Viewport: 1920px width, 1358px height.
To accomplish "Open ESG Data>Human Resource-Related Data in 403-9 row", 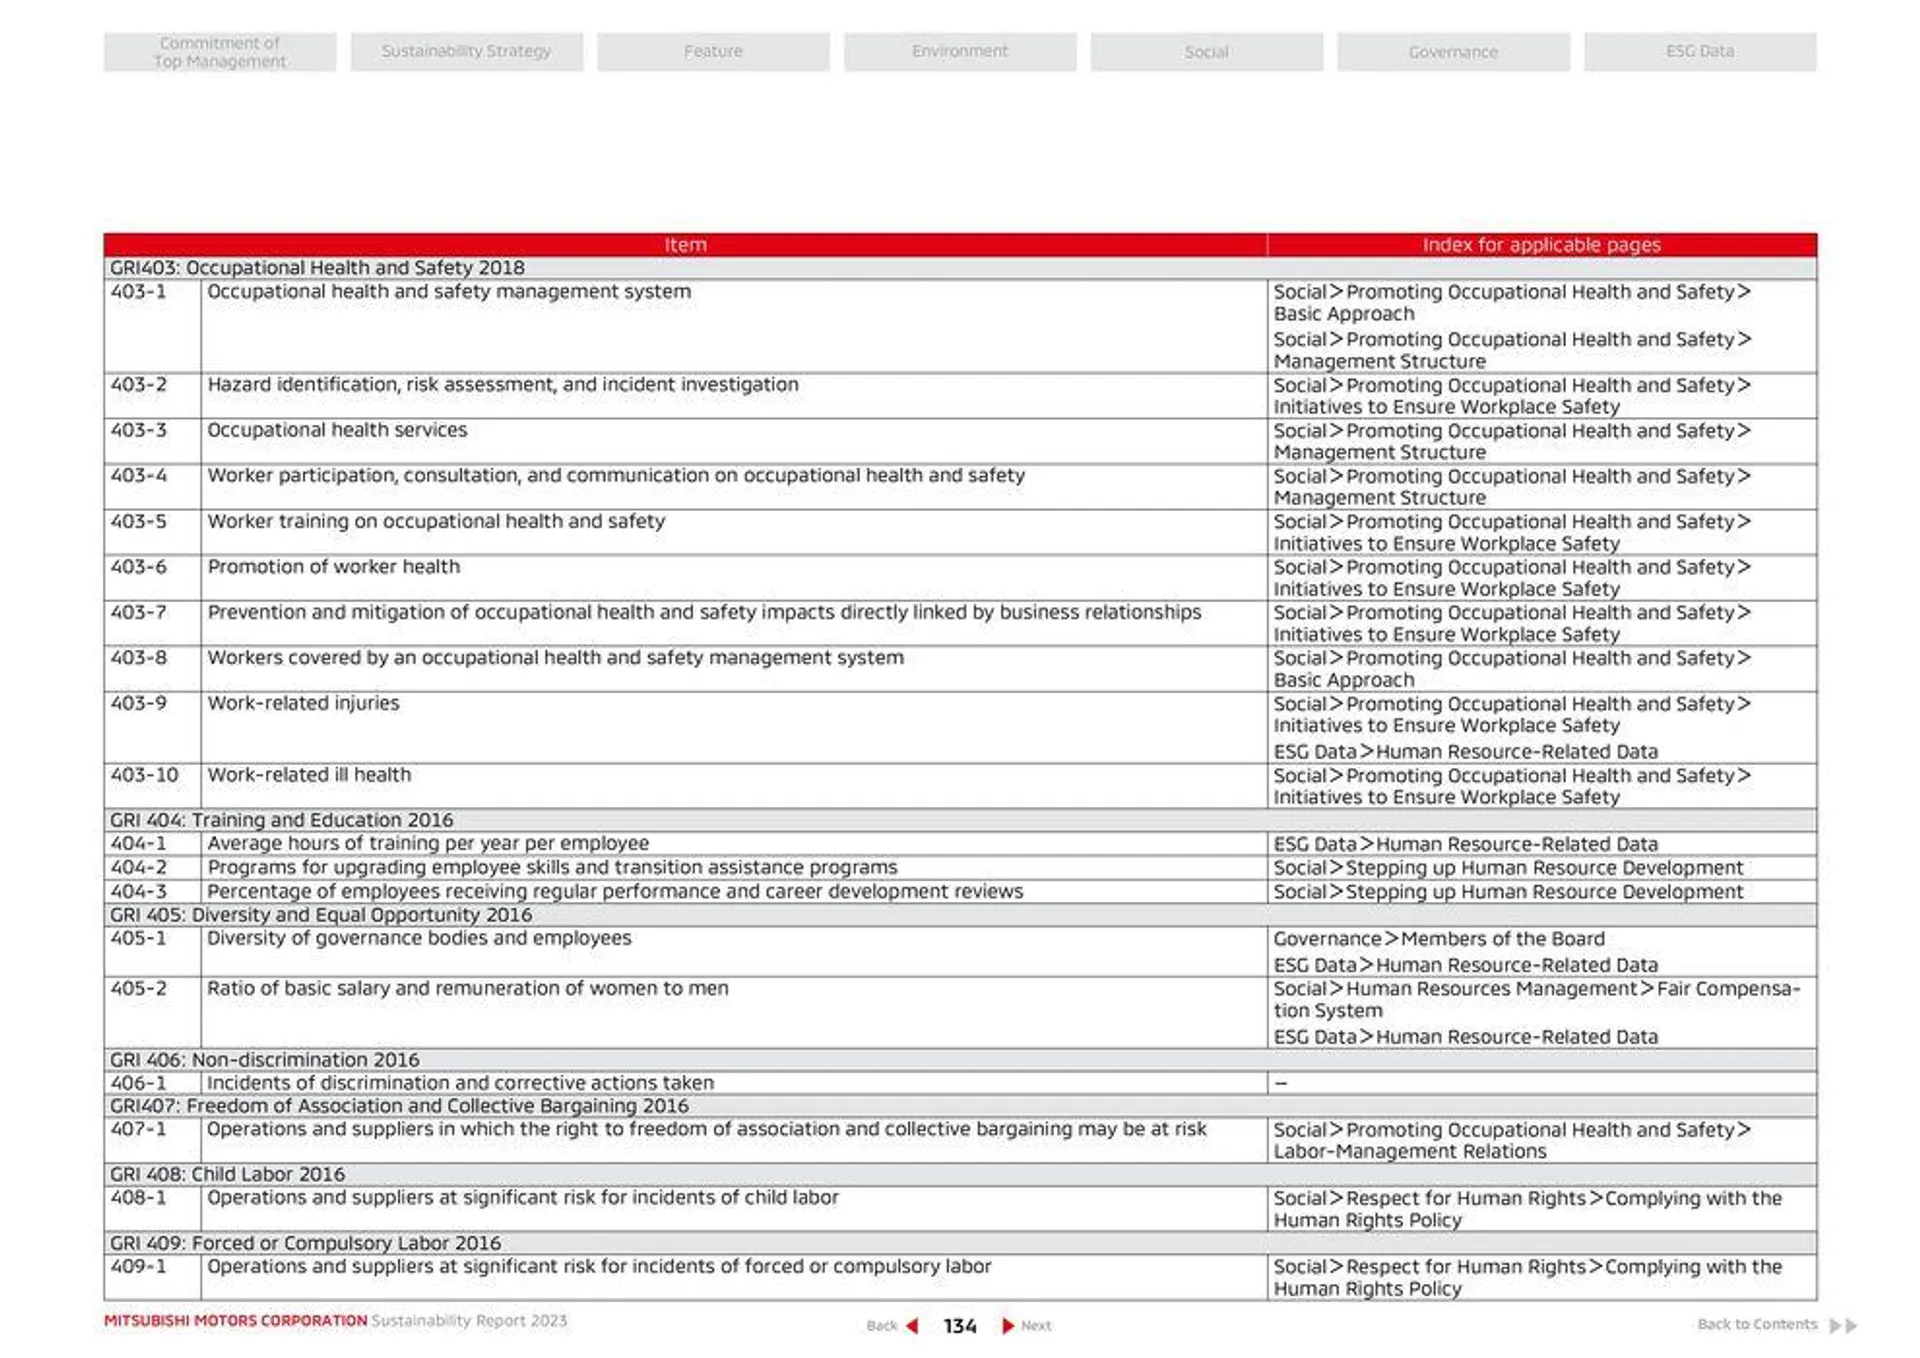I will [x=1465, y=752].
